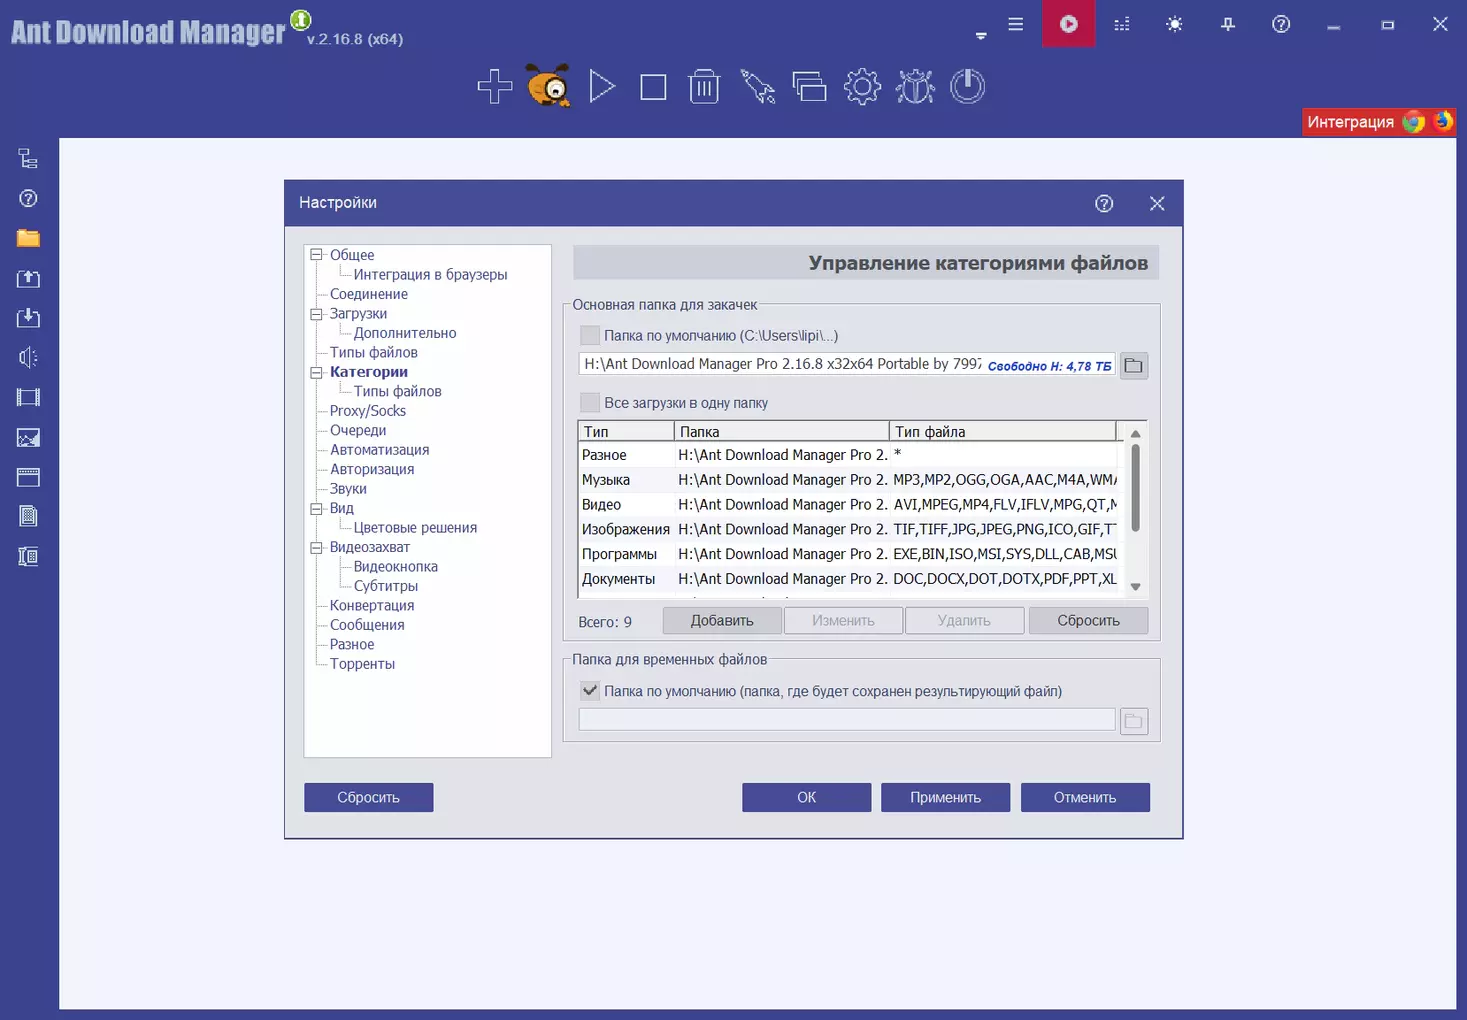Collapse the 'Загрузки' tree node

point(317,314)
